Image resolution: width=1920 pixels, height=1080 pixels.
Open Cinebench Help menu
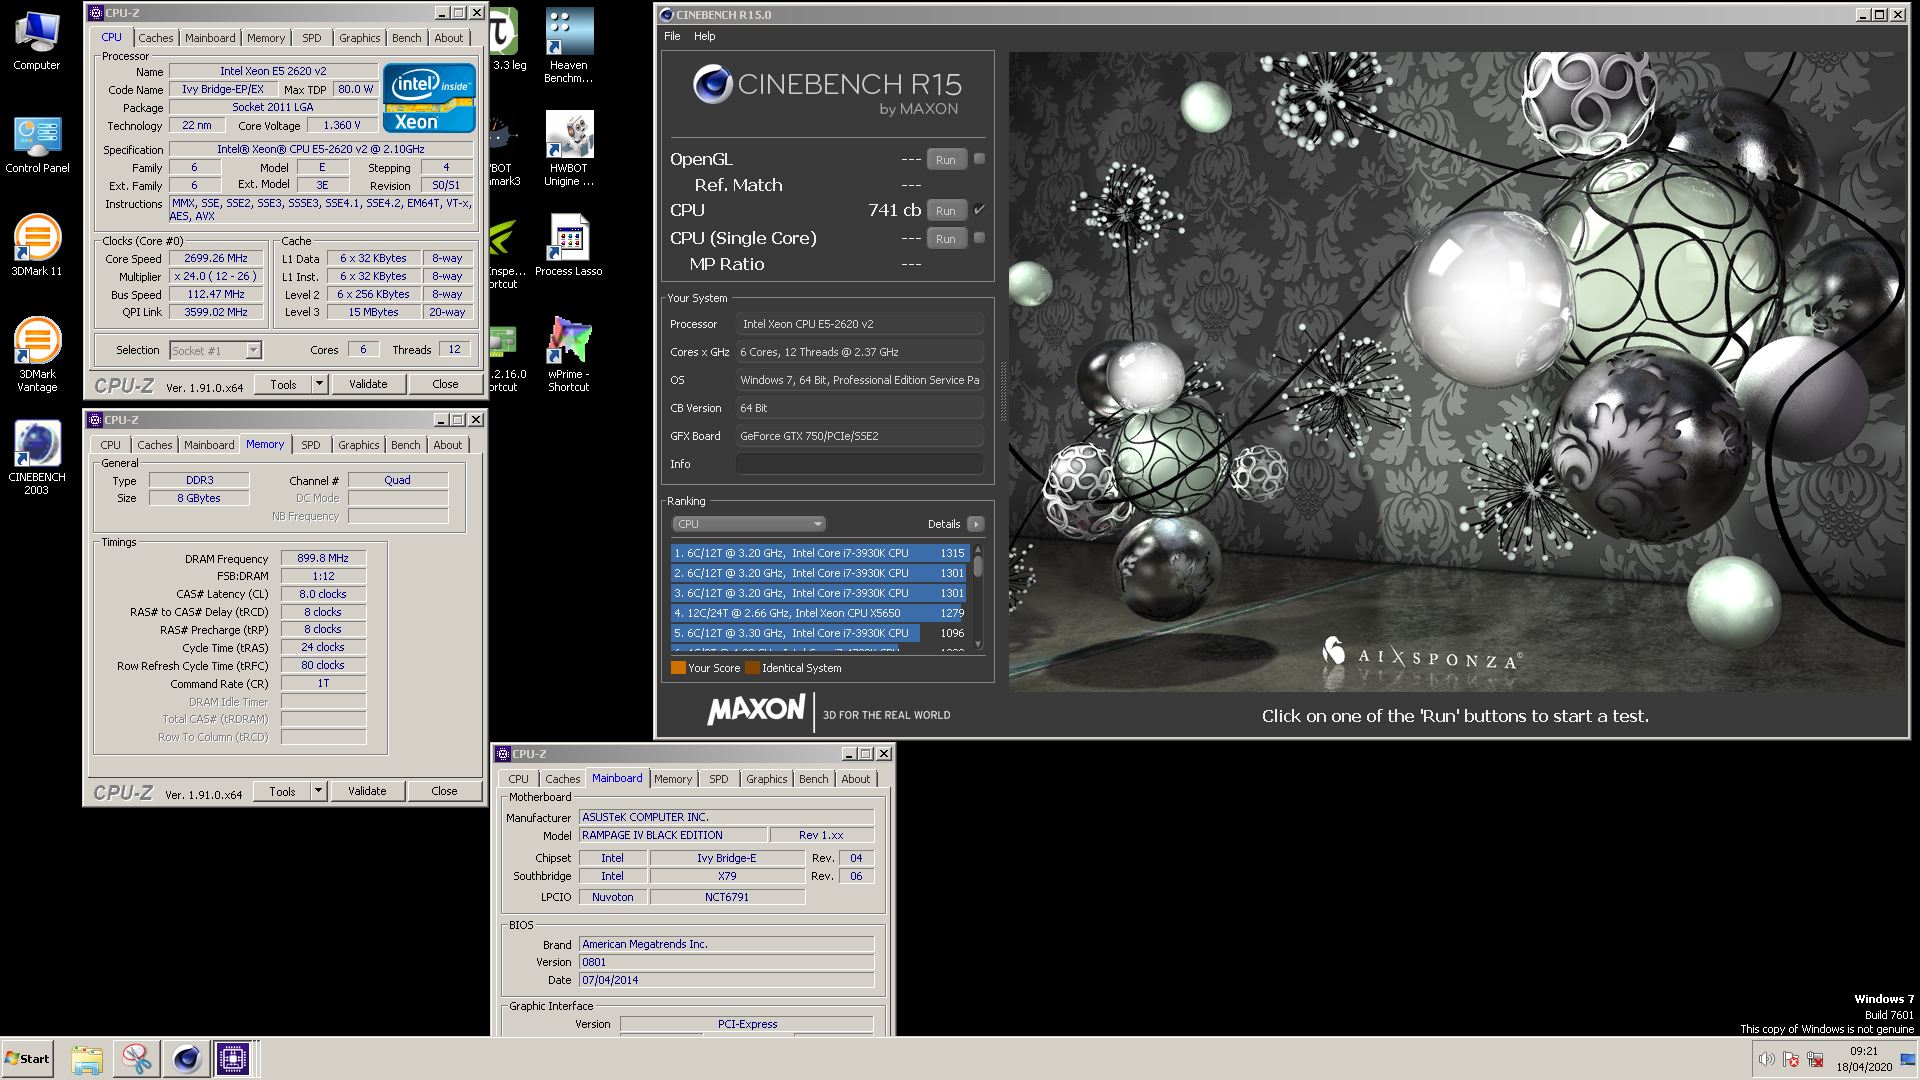click(705, 36)
